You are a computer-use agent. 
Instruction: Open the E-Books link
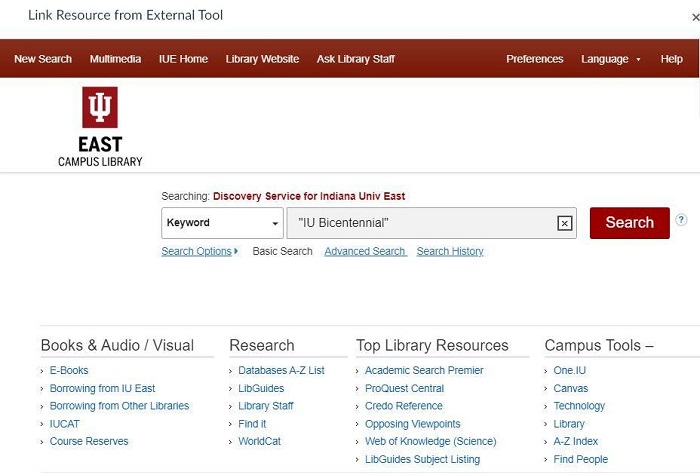[x=69, y=371]
